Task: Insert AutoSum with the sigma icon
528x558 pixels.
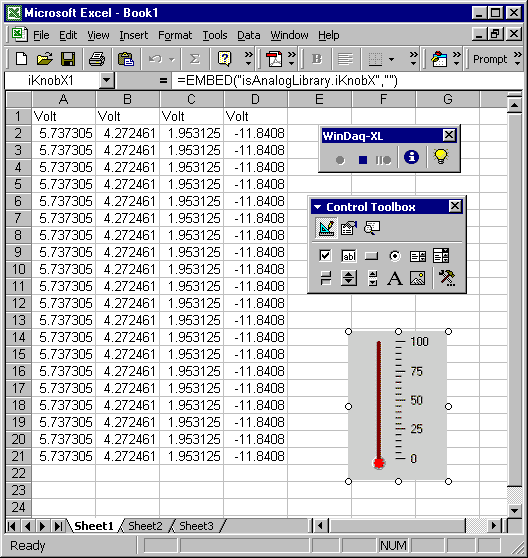Action: tap(195, 59)
